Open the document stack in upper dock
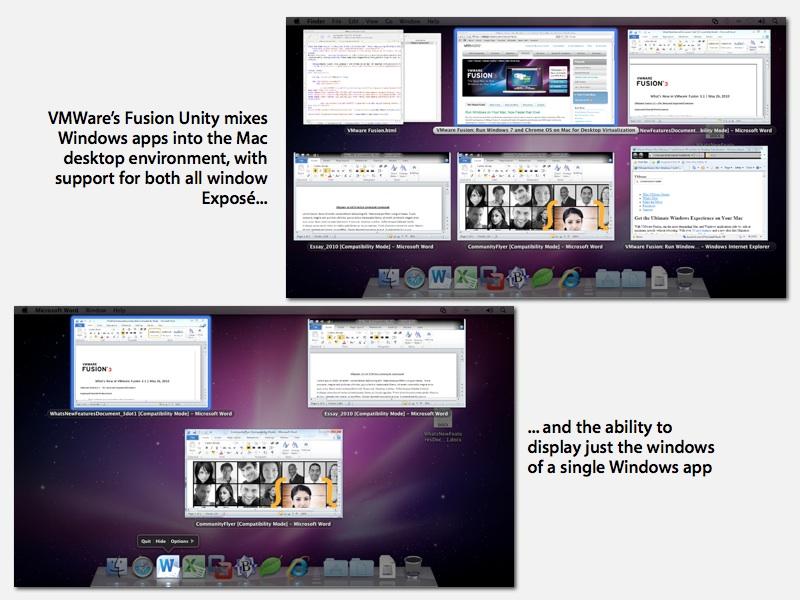Viewport: 800px width, 600px height. [659, 279]
